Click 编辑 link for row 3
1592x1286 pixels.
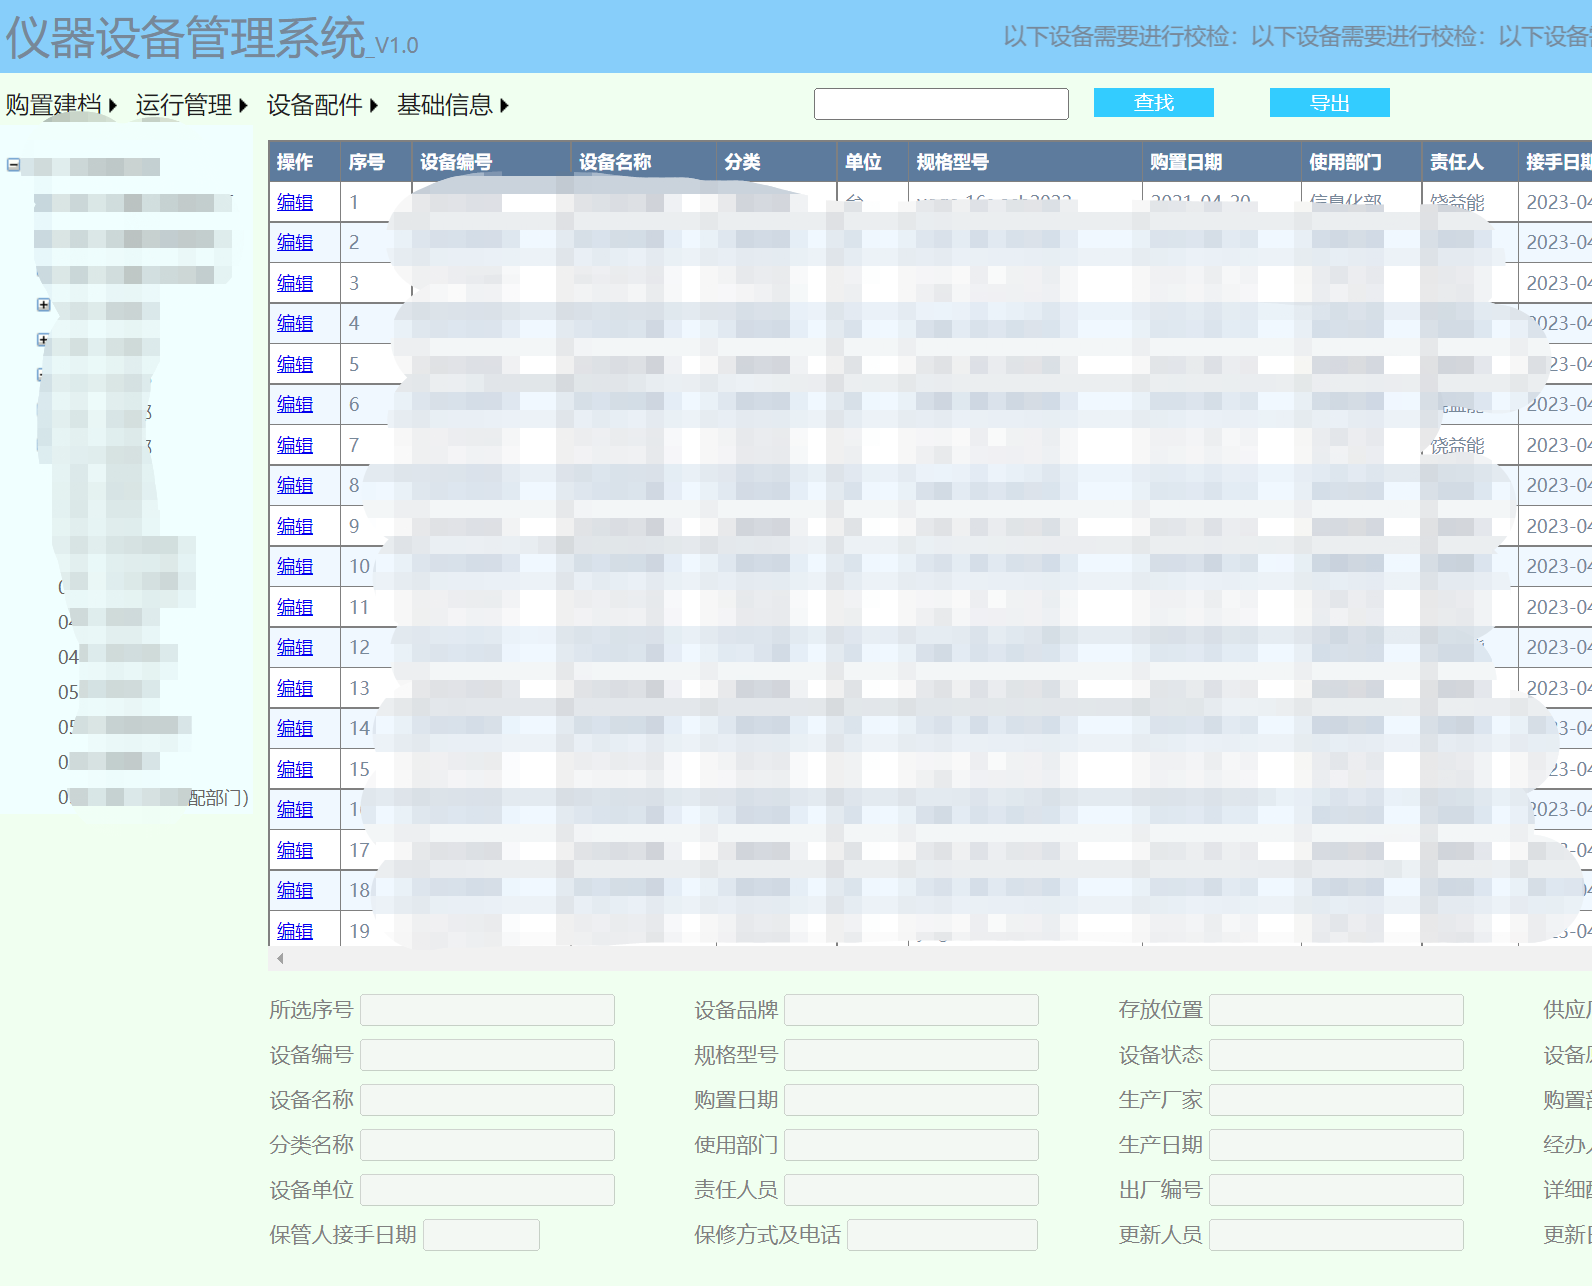(x=295, y=283)
